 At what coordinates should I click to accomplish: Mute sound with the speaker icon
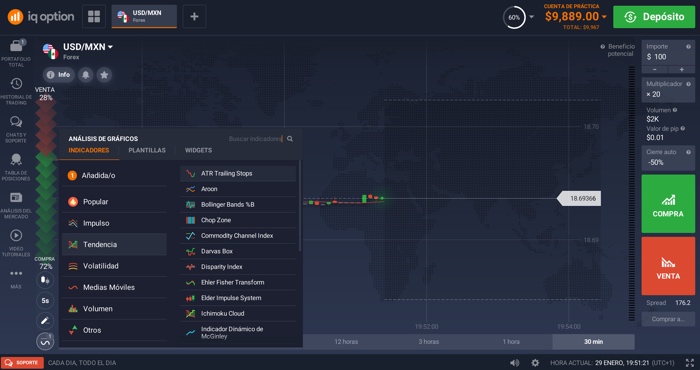[x=515, y=363]
